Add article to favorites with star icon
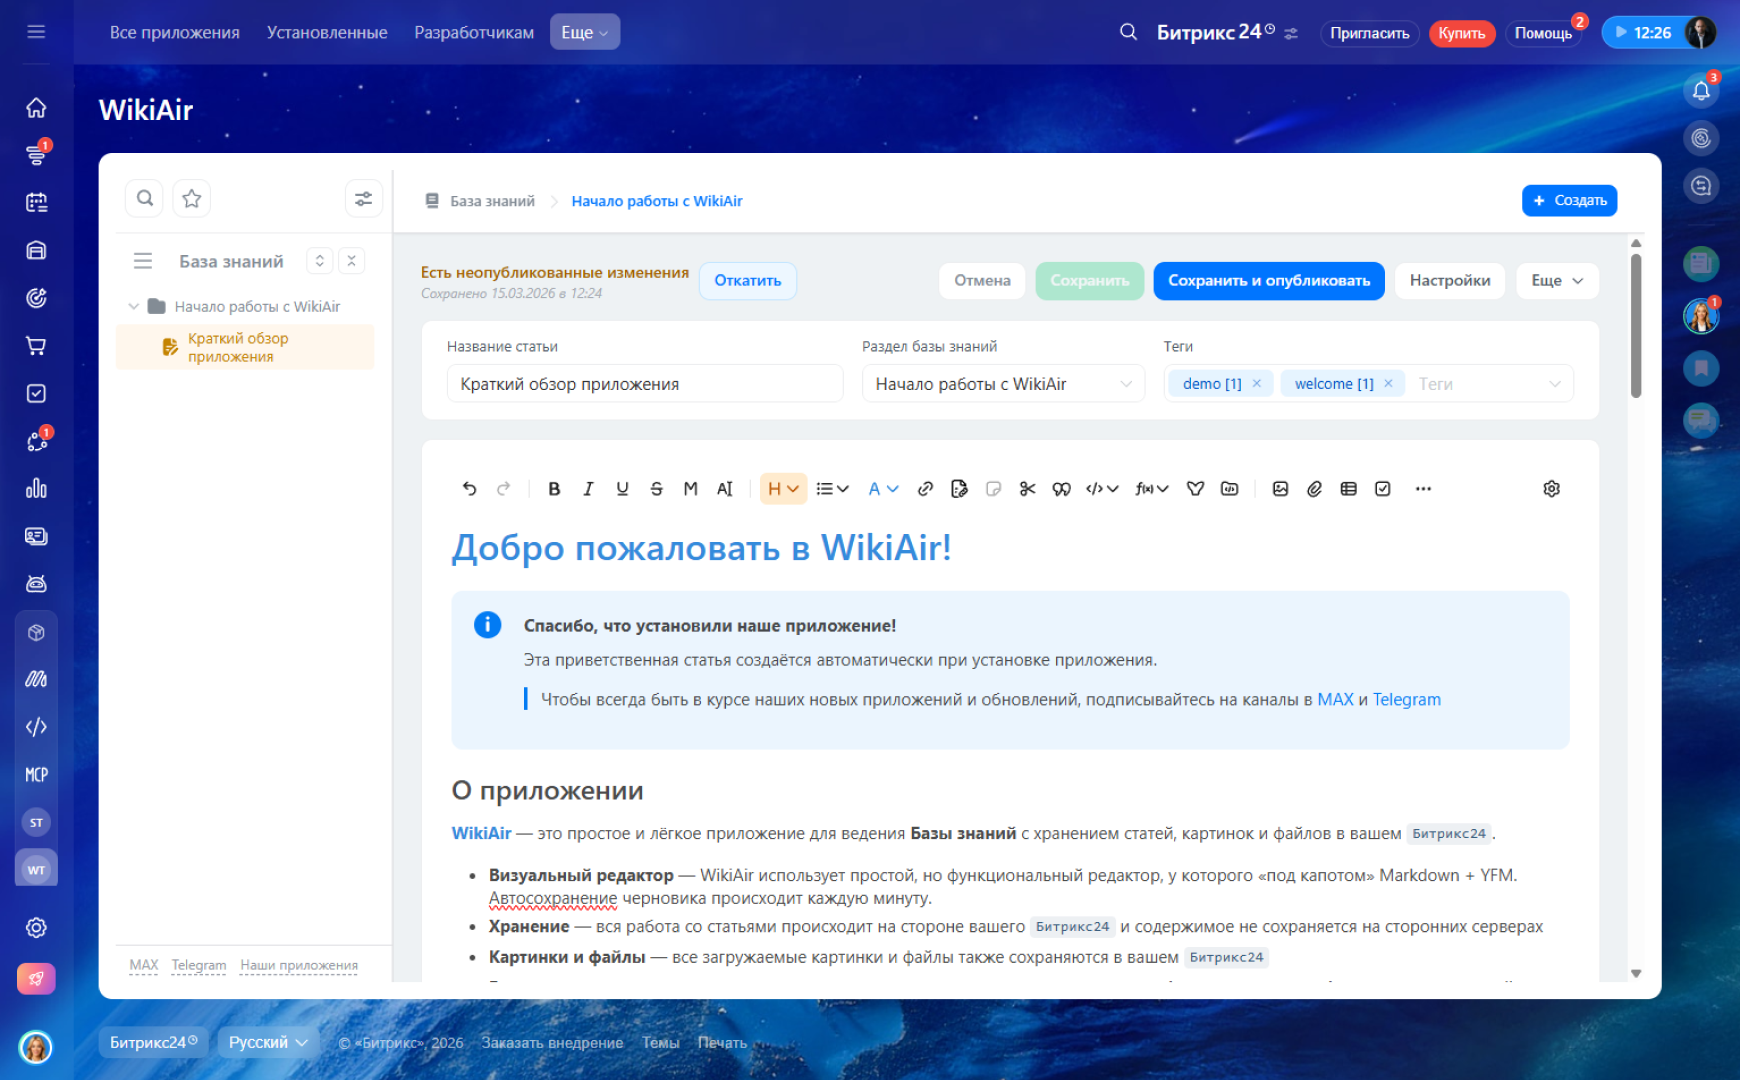Viewport: 1740px width, 1080px height. click(x=192, y=199)
